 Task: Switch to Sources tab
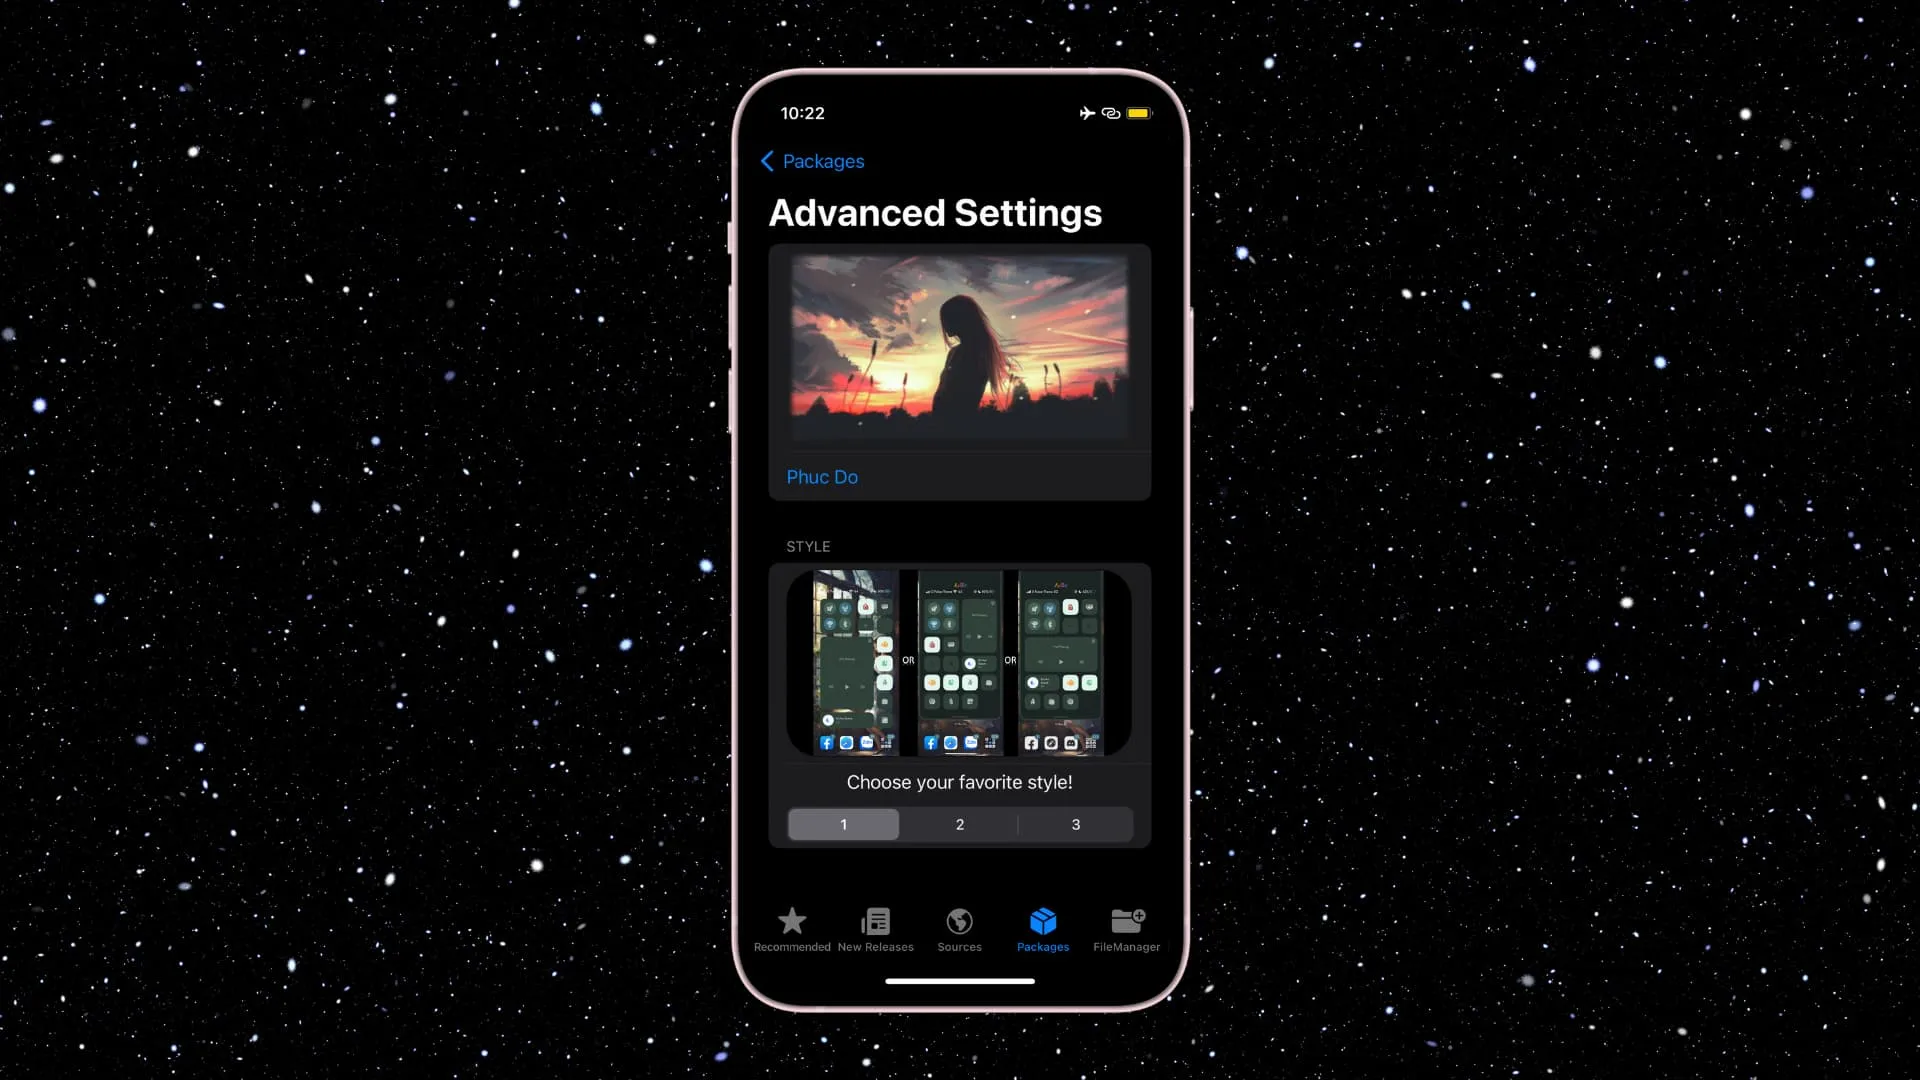point(959,927)
